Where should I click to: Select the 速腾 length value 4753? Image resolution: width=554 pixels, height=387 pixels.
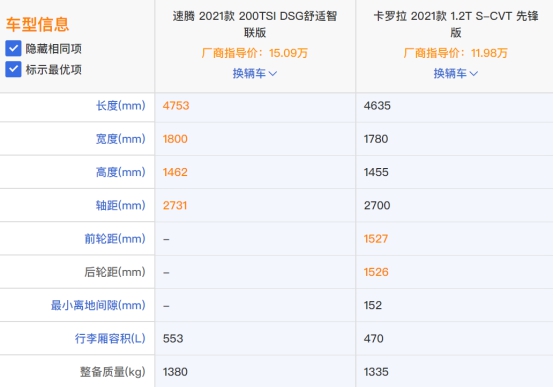(x=176, y=106)
